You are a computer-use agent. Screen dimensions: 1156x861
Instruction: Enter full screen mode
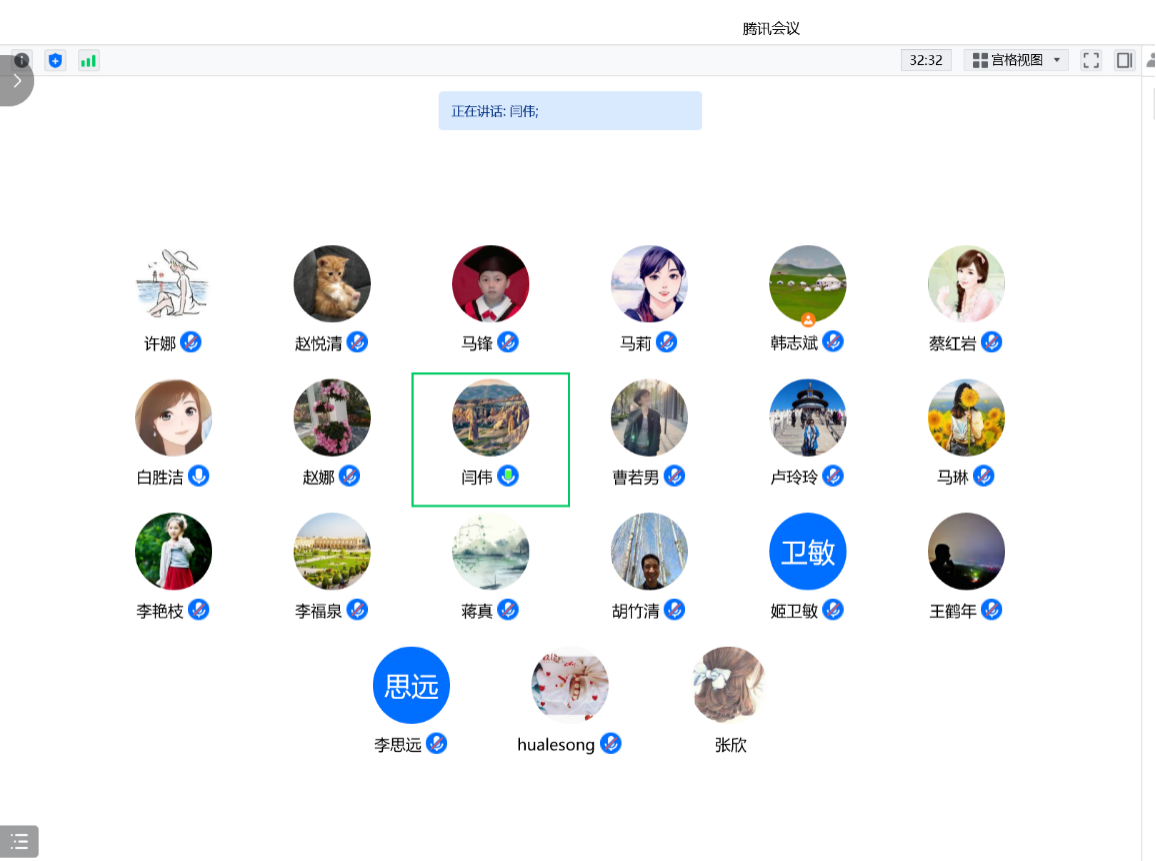(1091, 60)
